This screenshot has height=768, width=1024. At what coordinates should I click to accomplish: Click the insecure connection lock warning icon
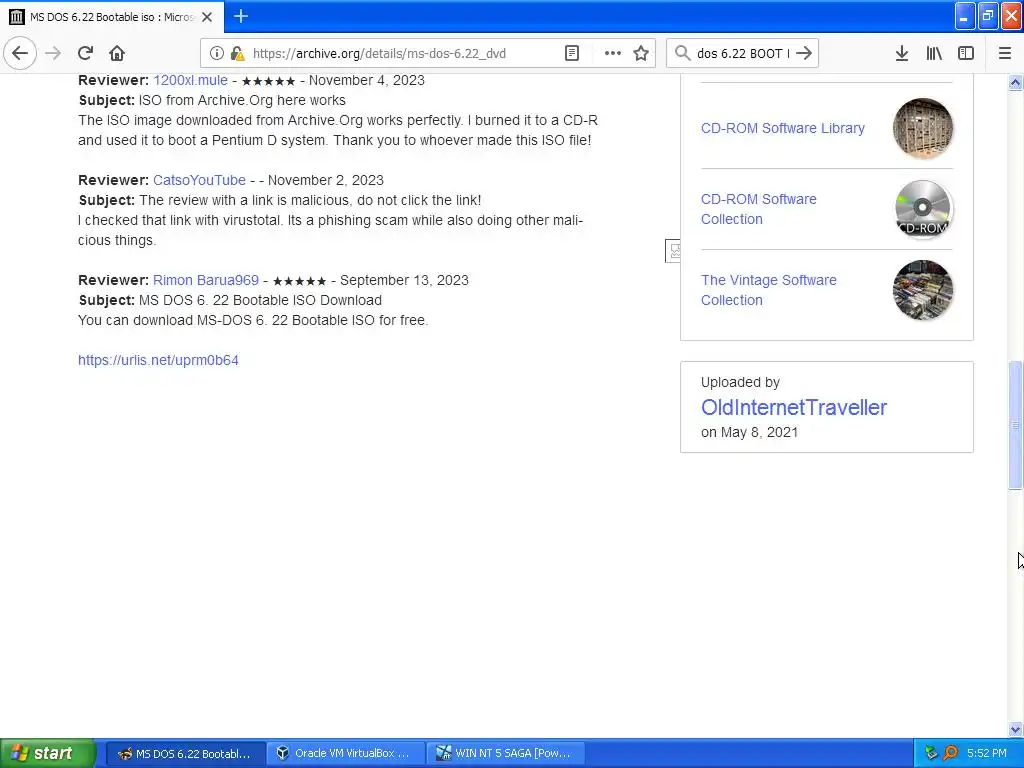pos(237,54)
